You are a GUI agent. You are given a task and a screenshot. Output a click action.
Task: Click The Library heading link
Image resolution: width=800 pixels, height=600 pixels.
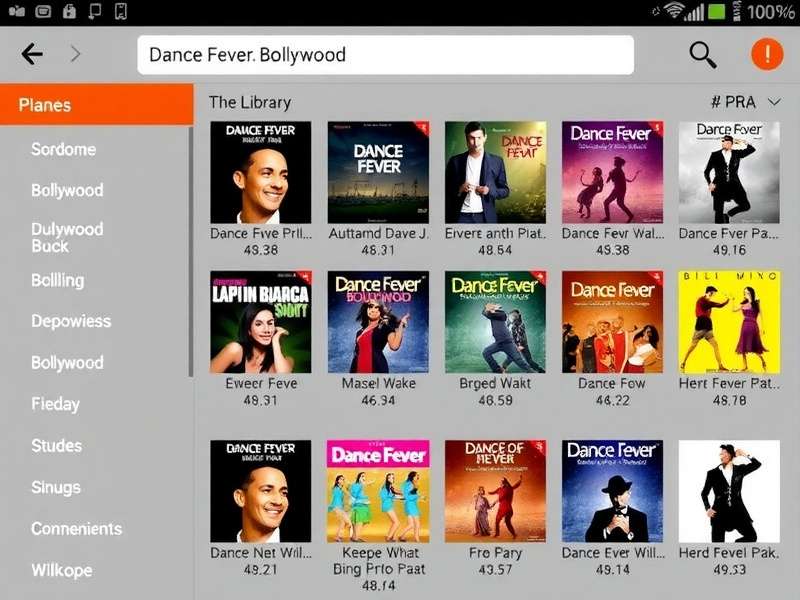click(250, 102)
